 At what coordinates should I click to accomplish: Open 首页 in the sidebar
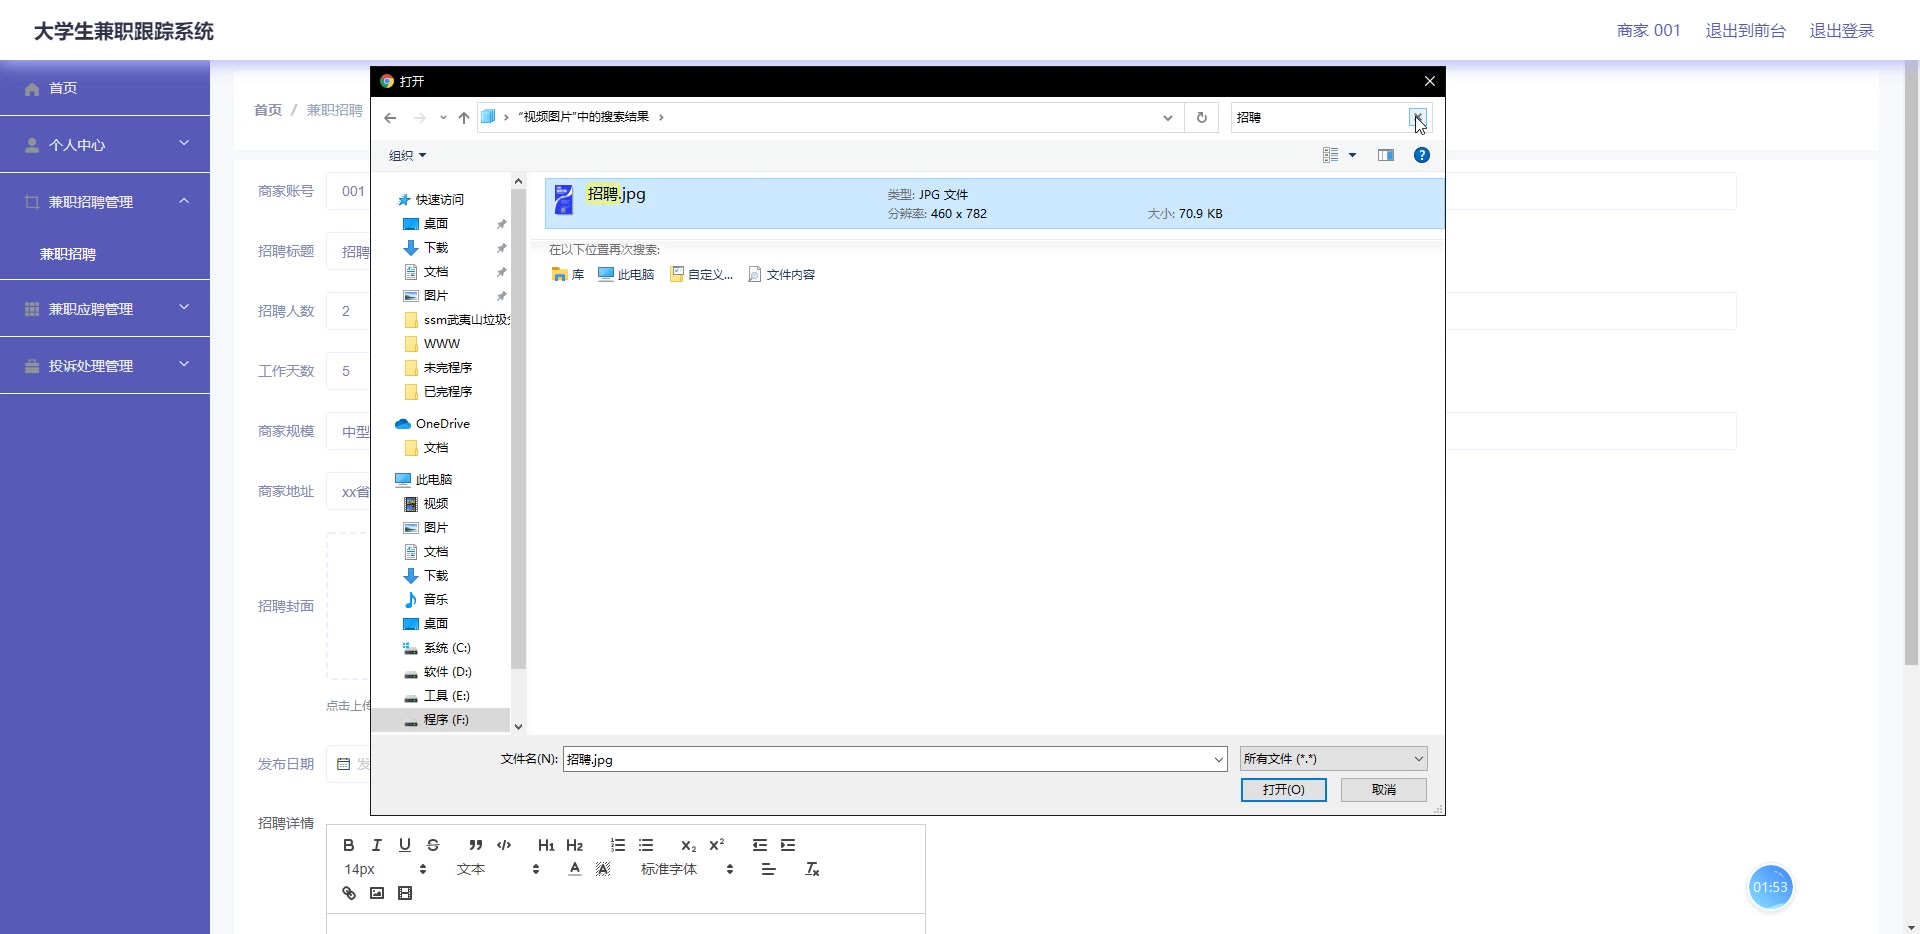105,88
